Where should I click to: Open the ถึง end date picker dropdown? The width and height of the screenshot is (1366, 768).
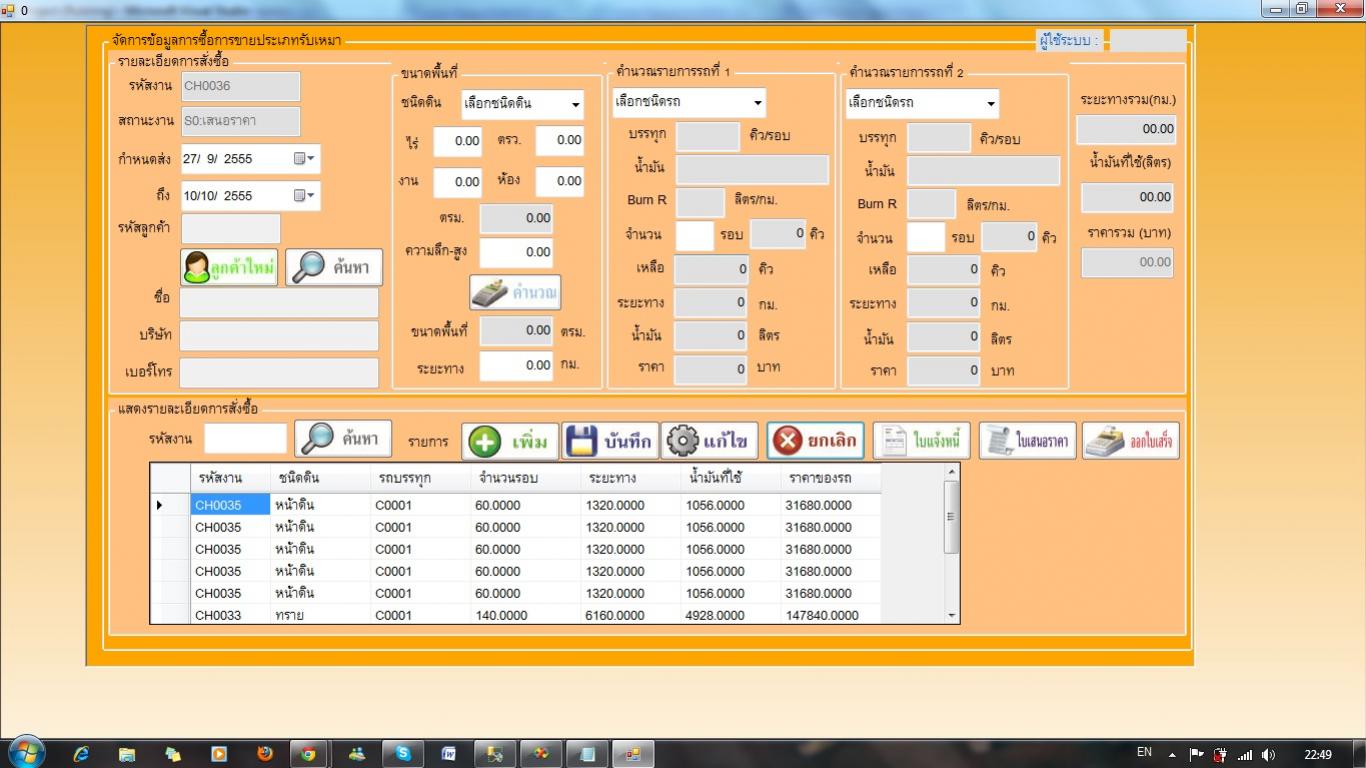click(304, 196)
